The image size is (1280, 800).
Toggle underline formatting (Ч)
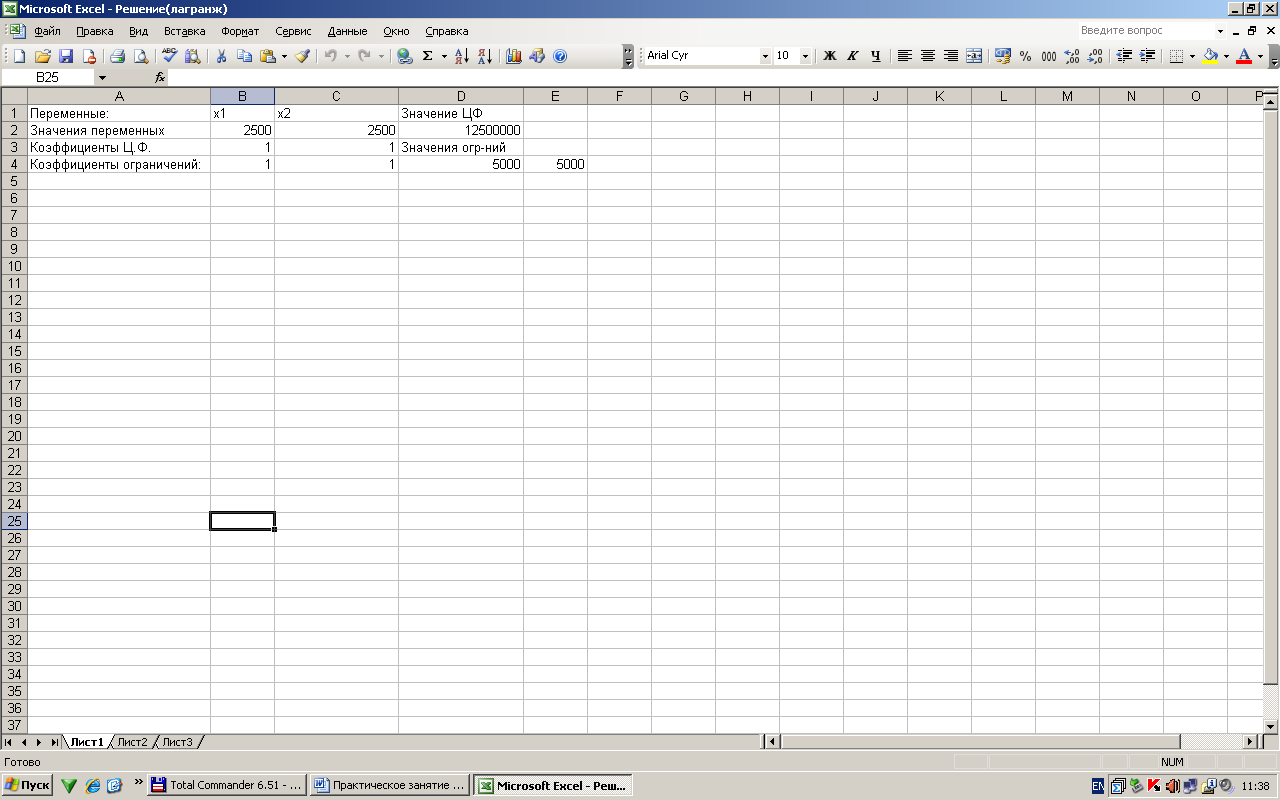876,56
